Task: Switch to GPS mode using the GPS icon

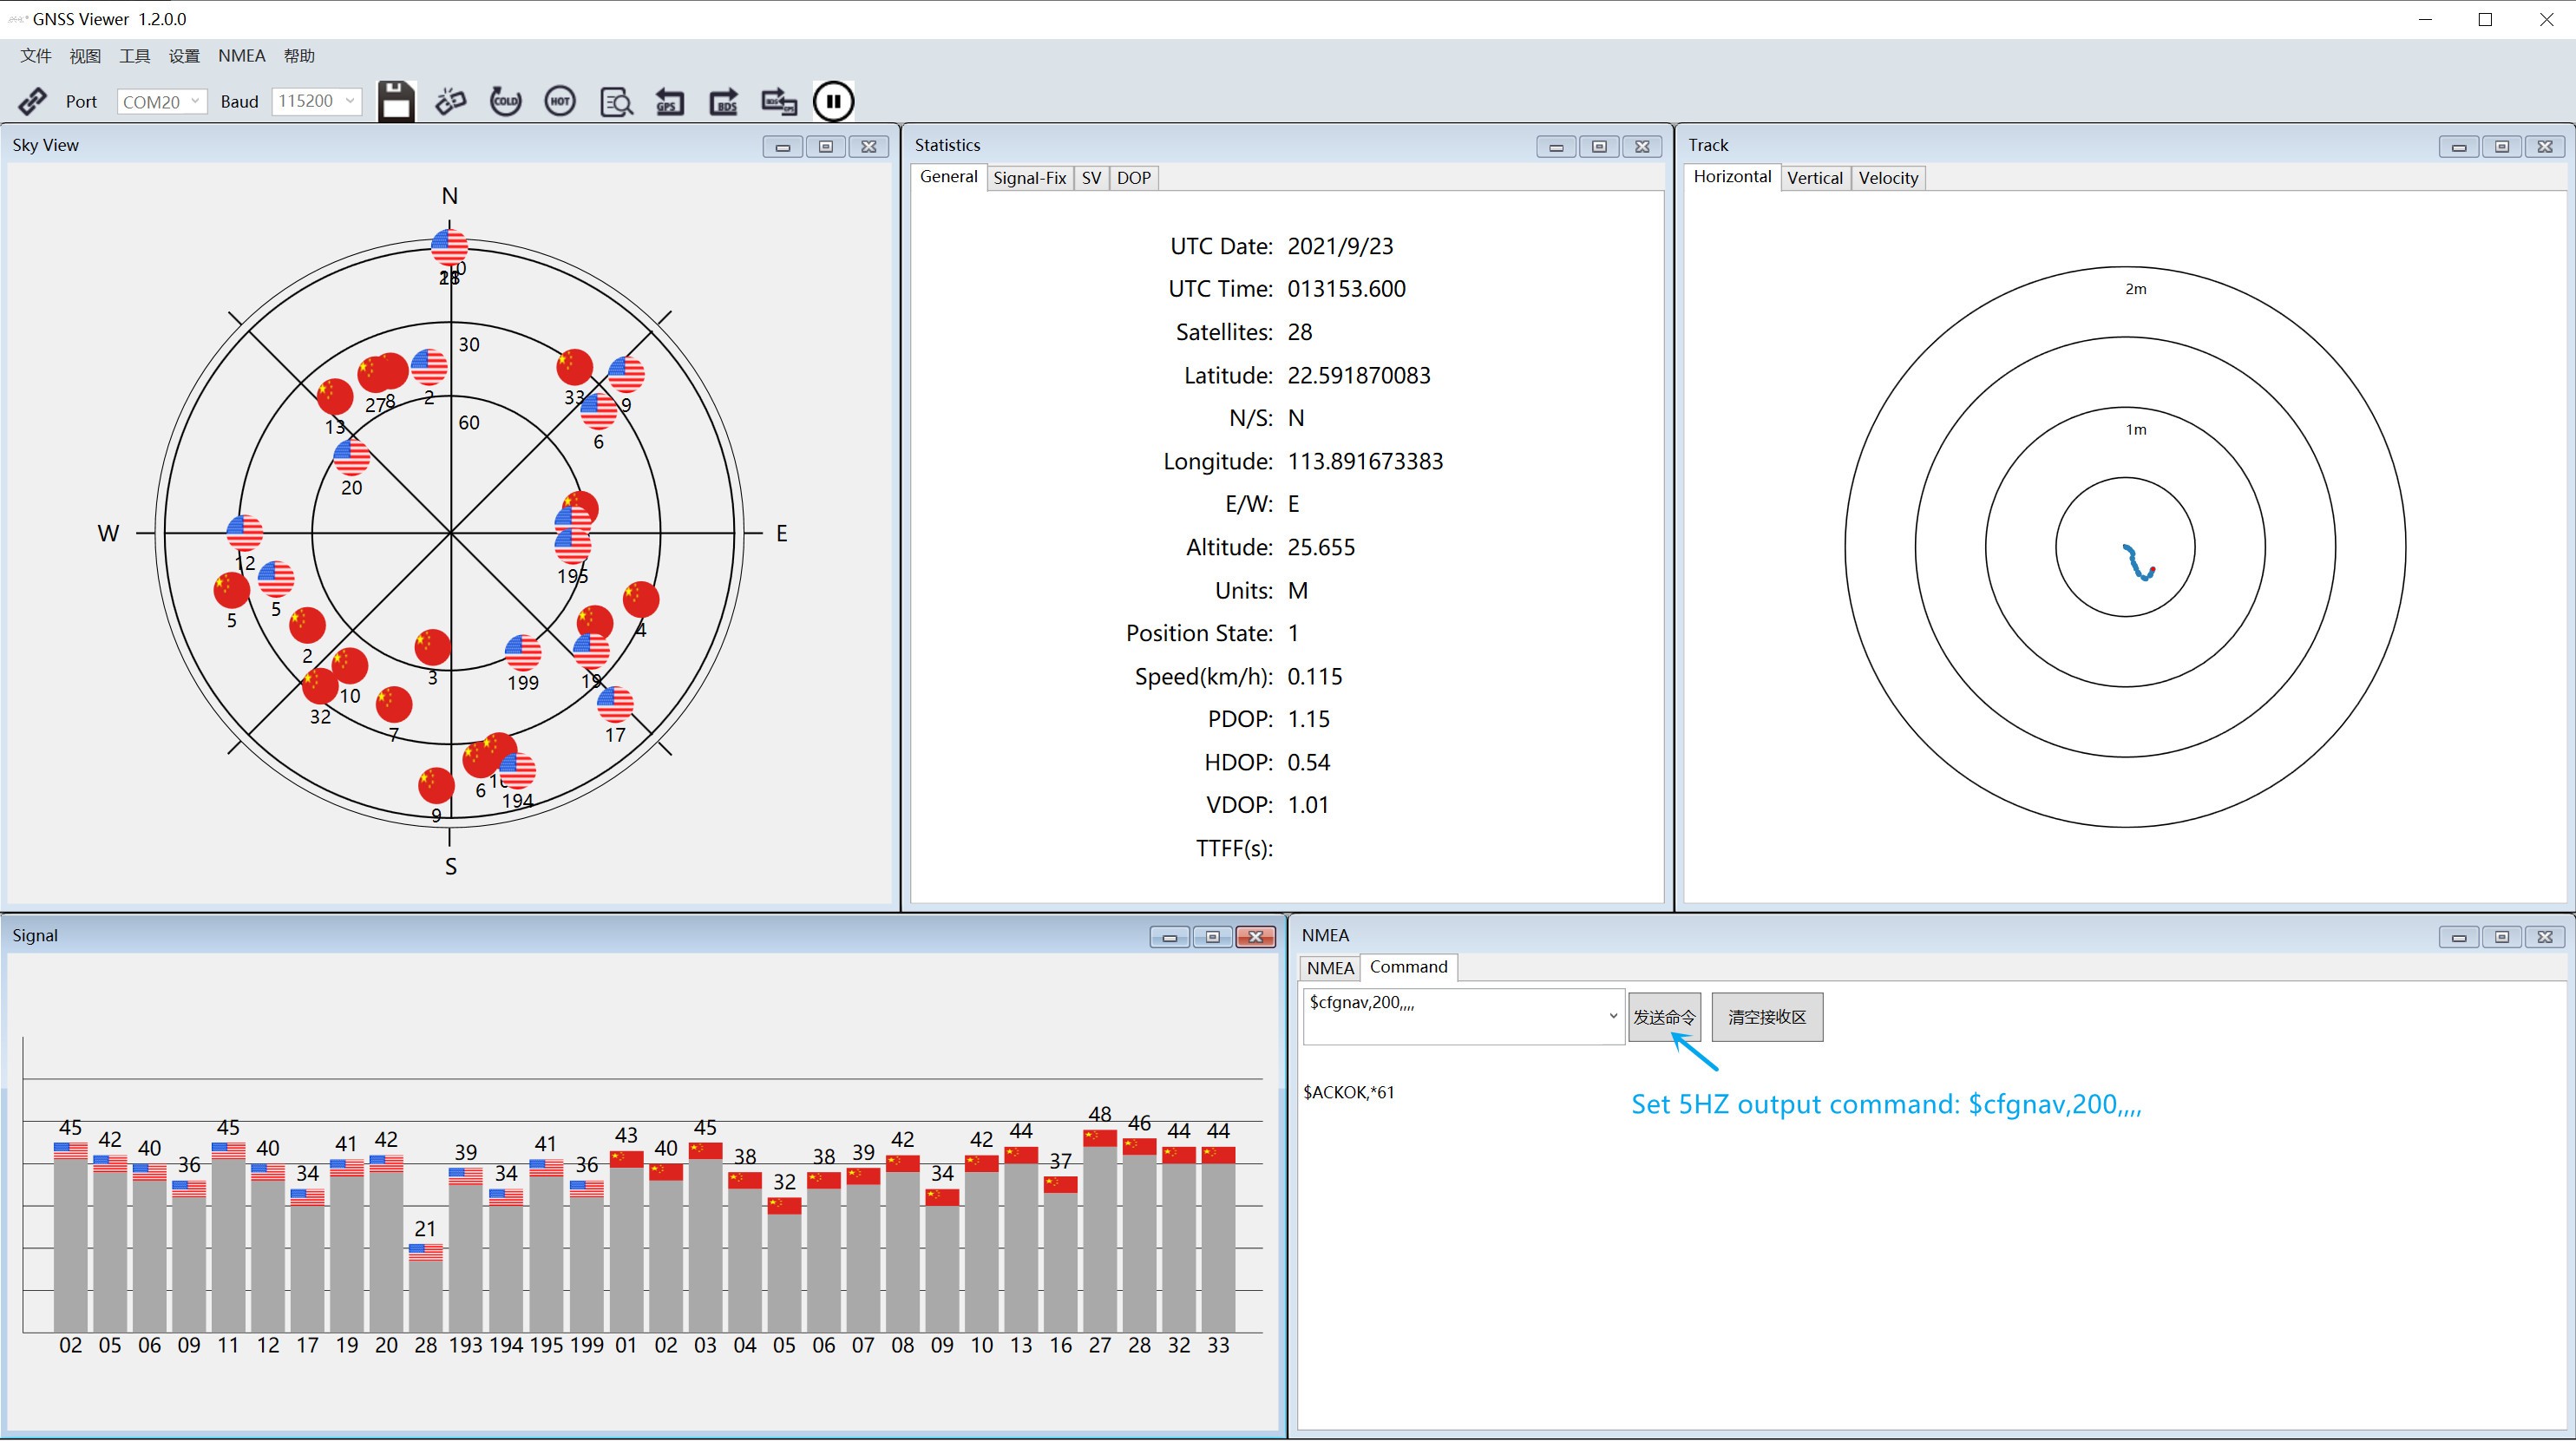Action: (669, 101)
